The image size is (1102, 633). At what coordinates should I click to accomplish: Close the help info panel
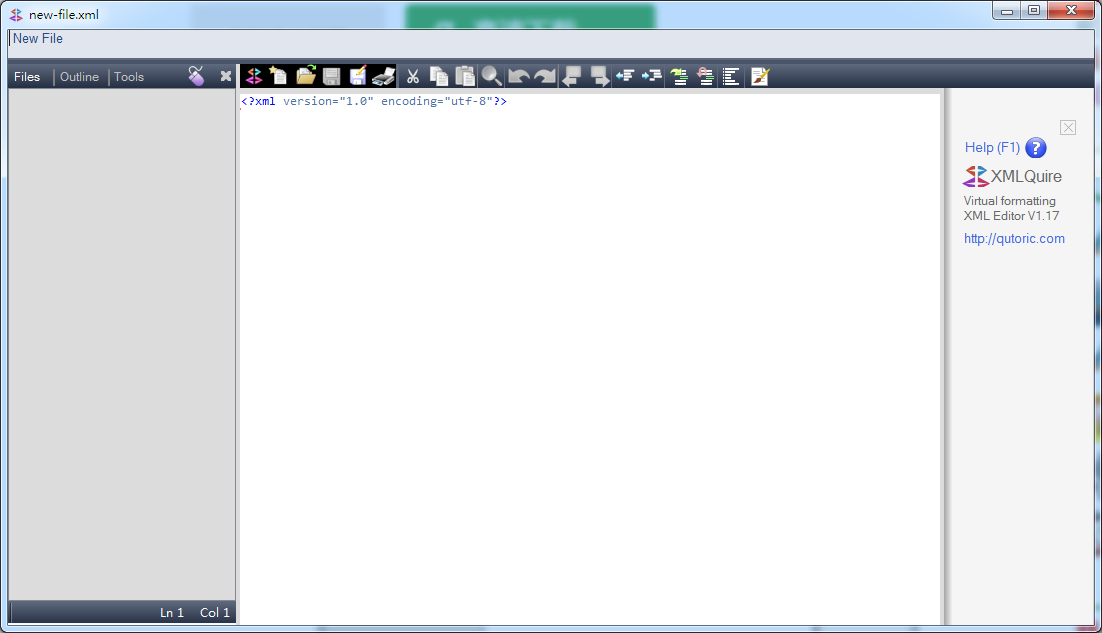tap(1068, 127)
